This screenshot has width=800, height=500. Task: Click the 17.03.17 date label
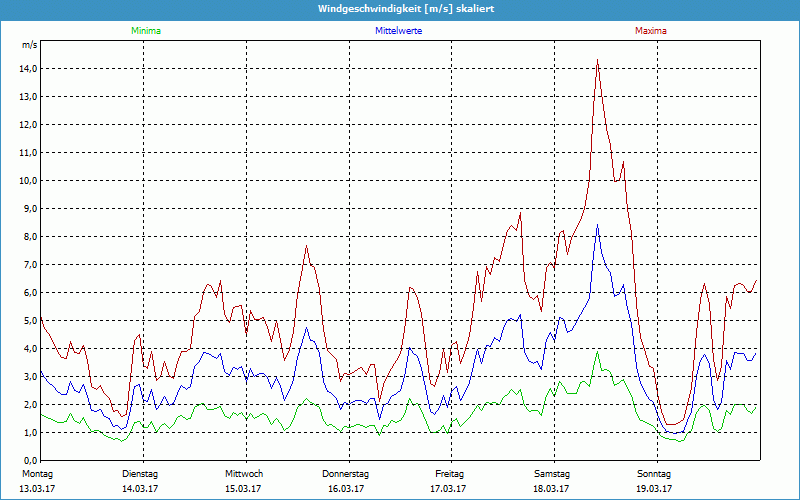coord(448,489)
